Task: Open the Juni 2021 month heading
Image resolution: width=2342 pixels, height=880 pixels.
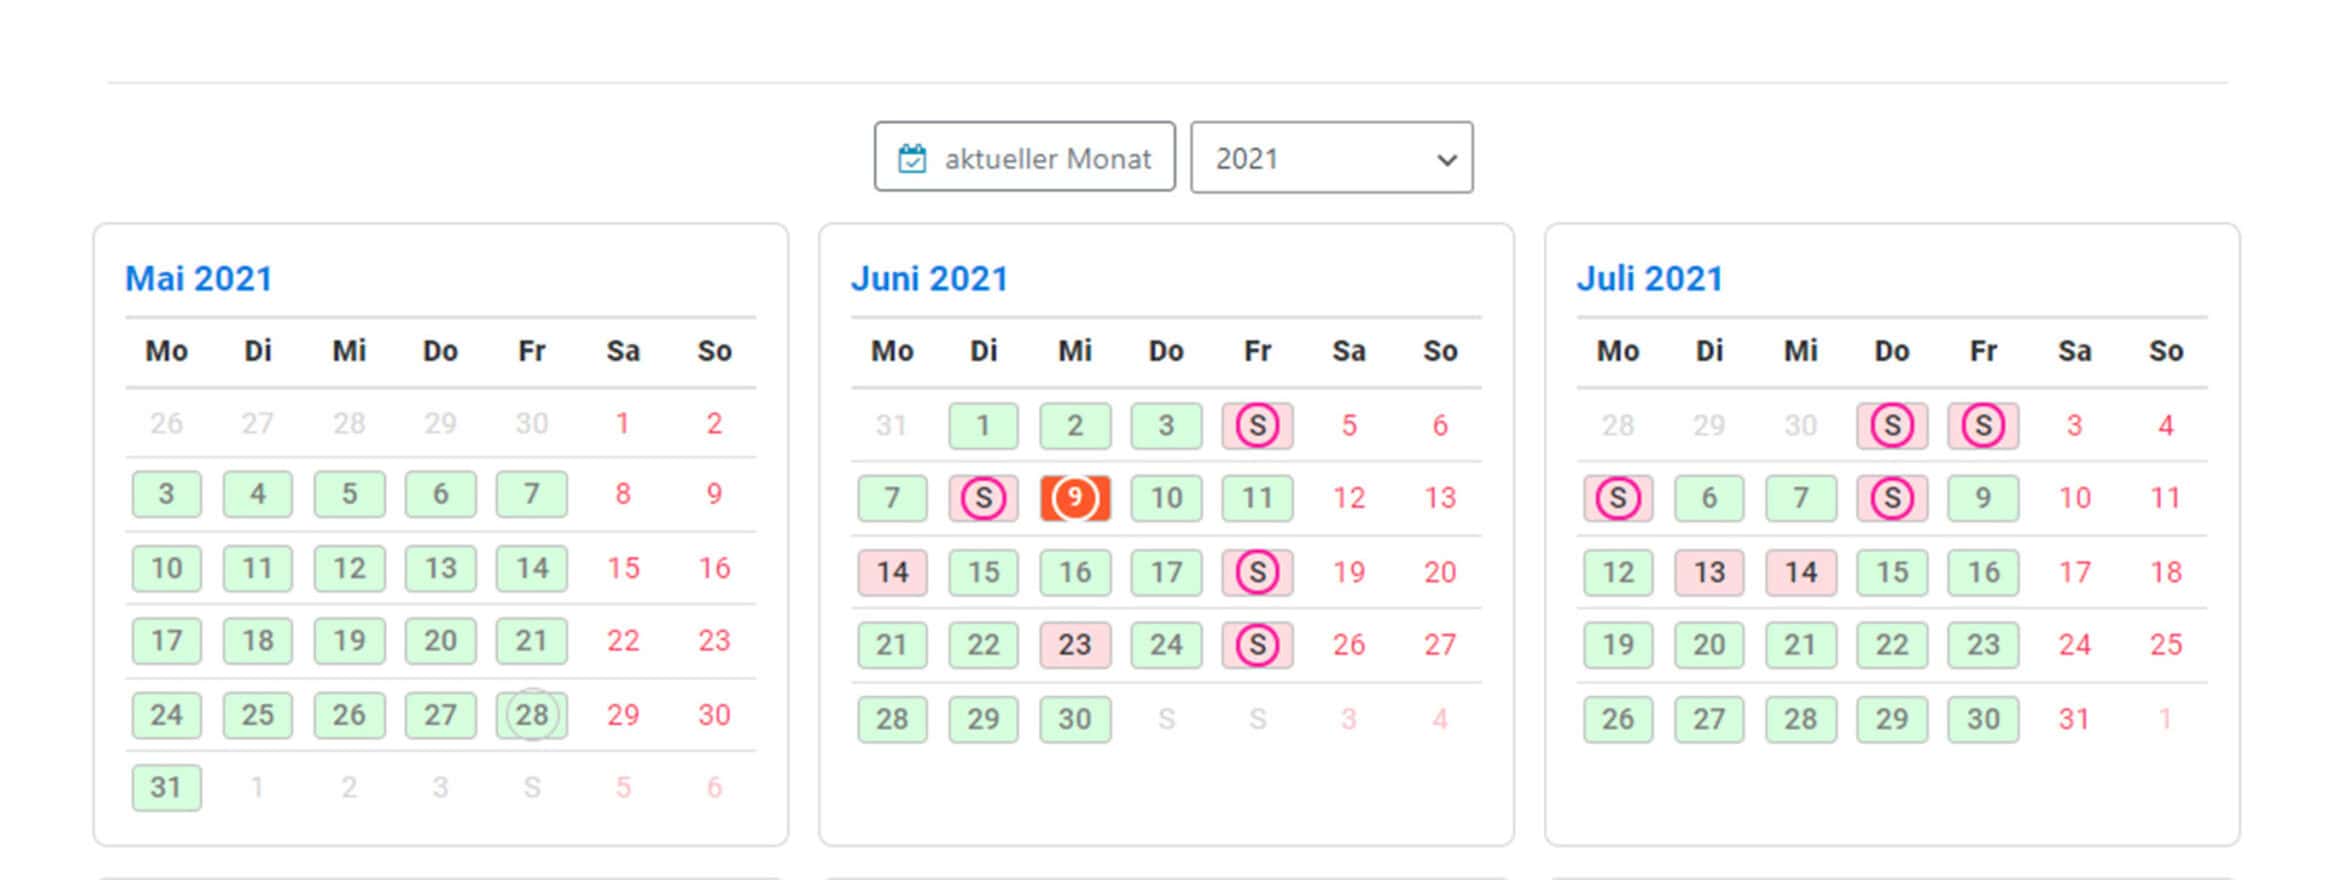Action: [x=929, y=279]
